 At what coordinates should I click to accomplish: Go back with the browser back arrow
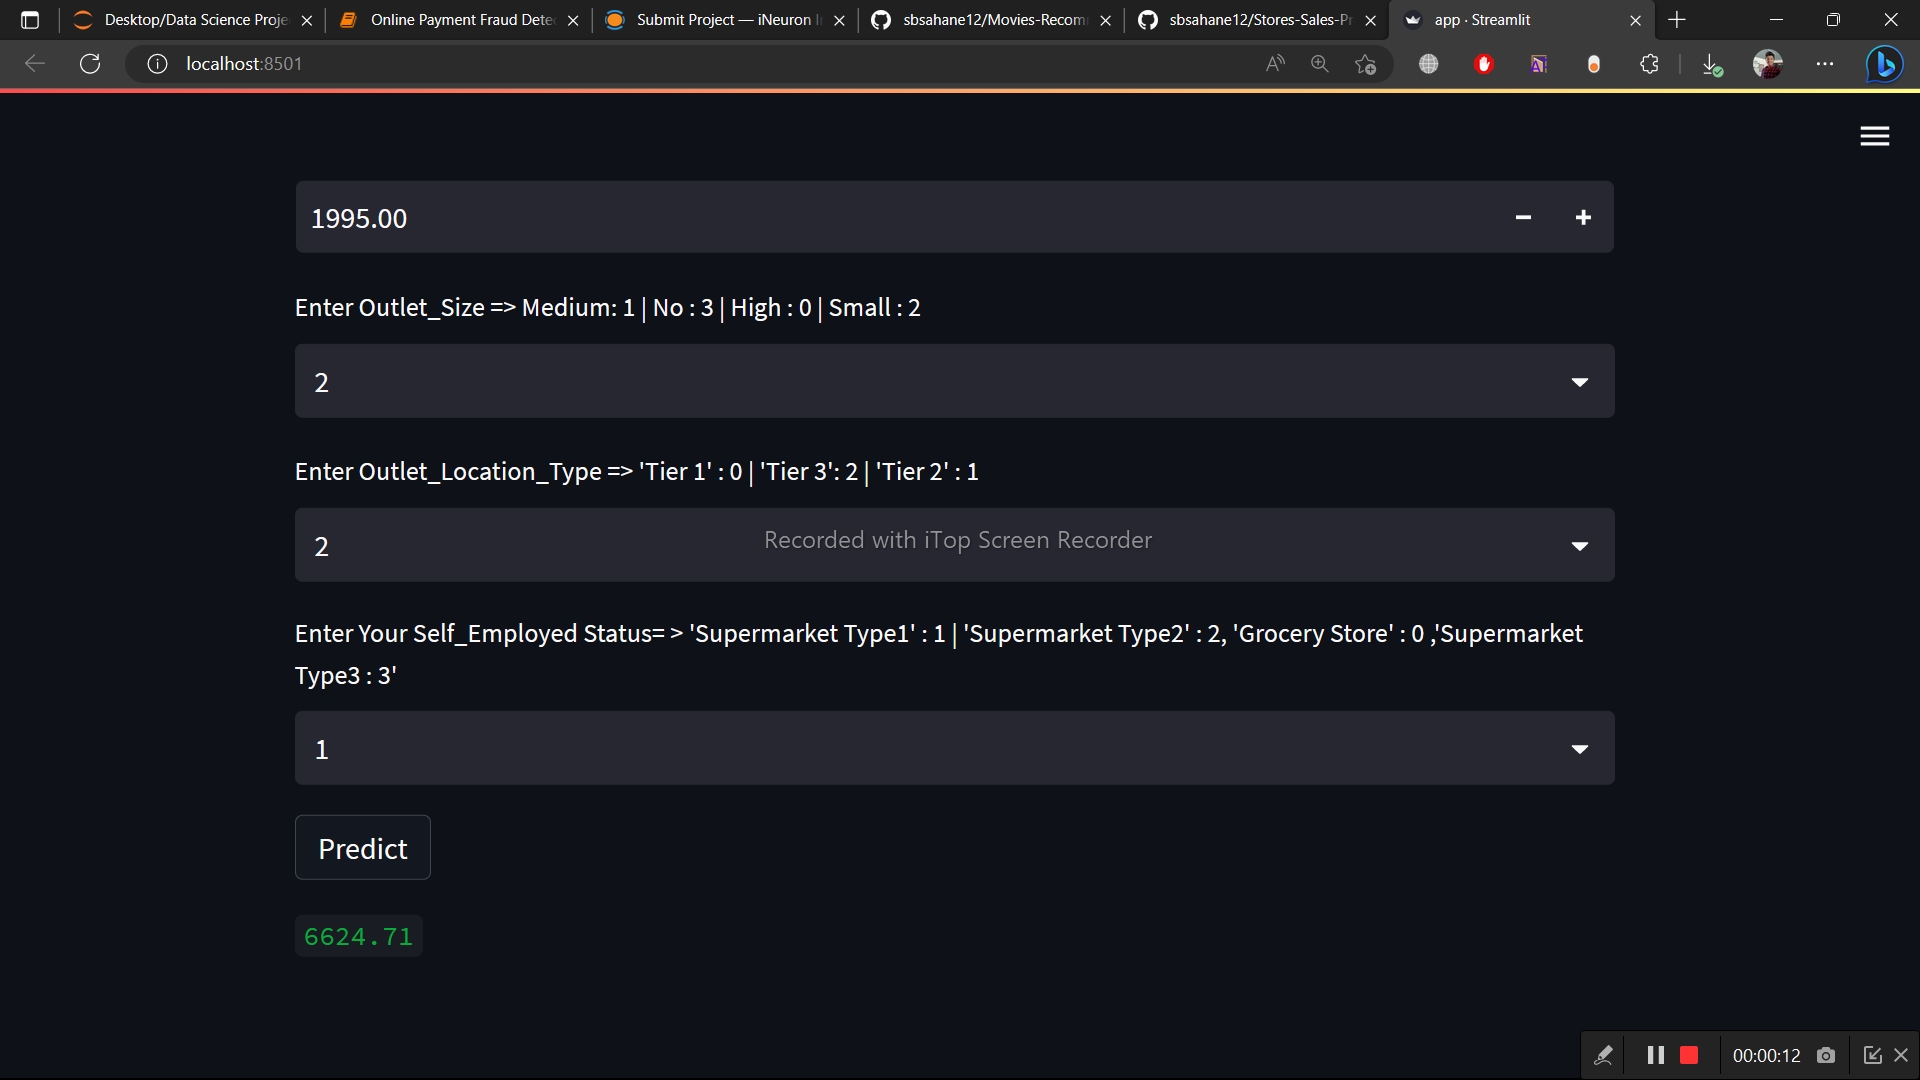point(35,64)
